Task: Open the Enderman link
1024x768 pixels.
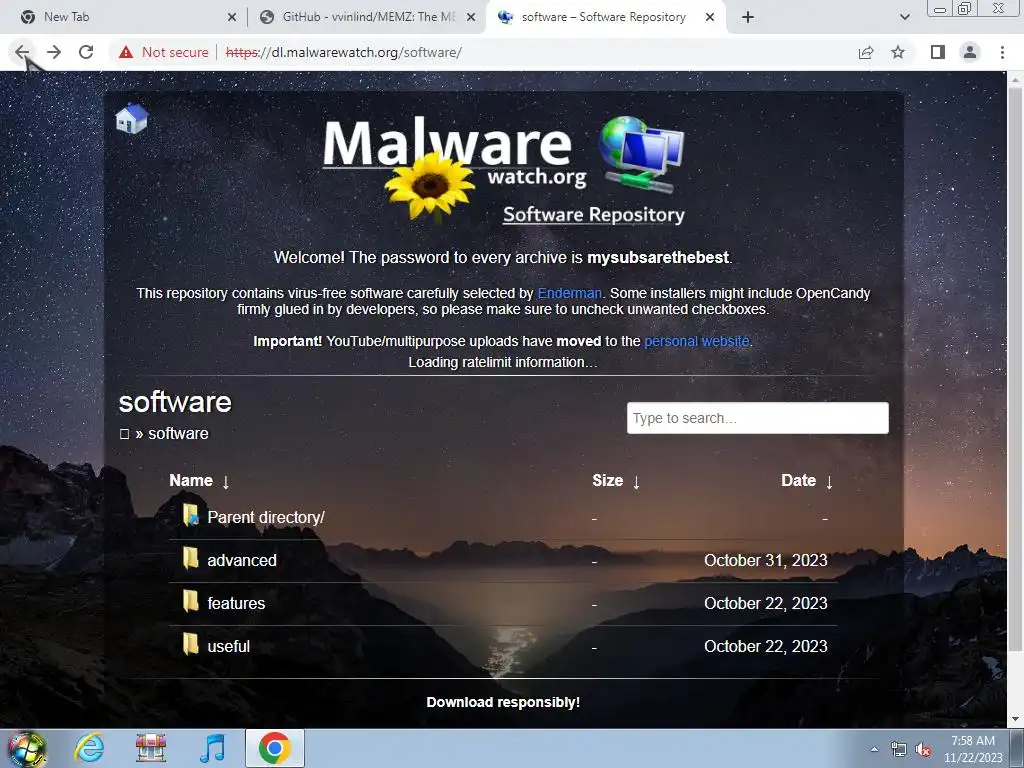Action: click(569, 293)
